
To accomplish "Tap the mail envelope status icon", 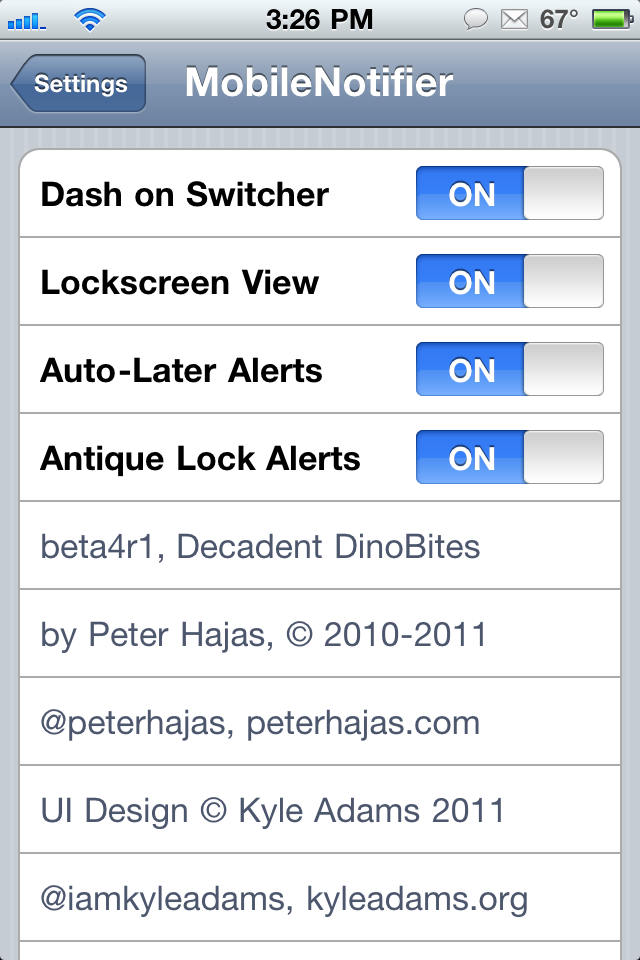I will coord(514,19).
